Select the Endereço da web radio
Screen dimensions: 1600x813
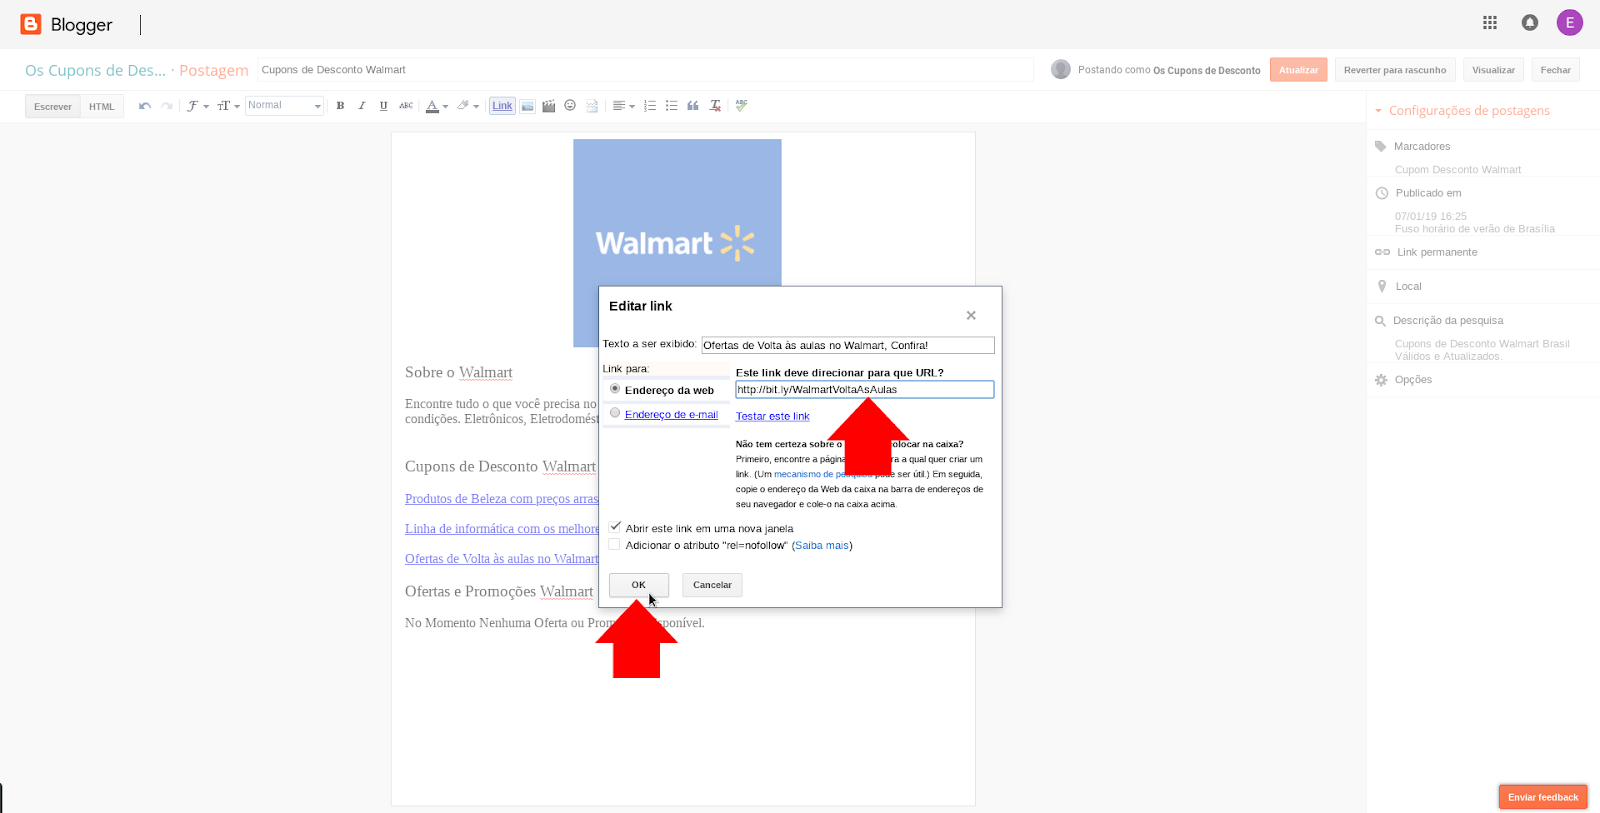(615, 389)
